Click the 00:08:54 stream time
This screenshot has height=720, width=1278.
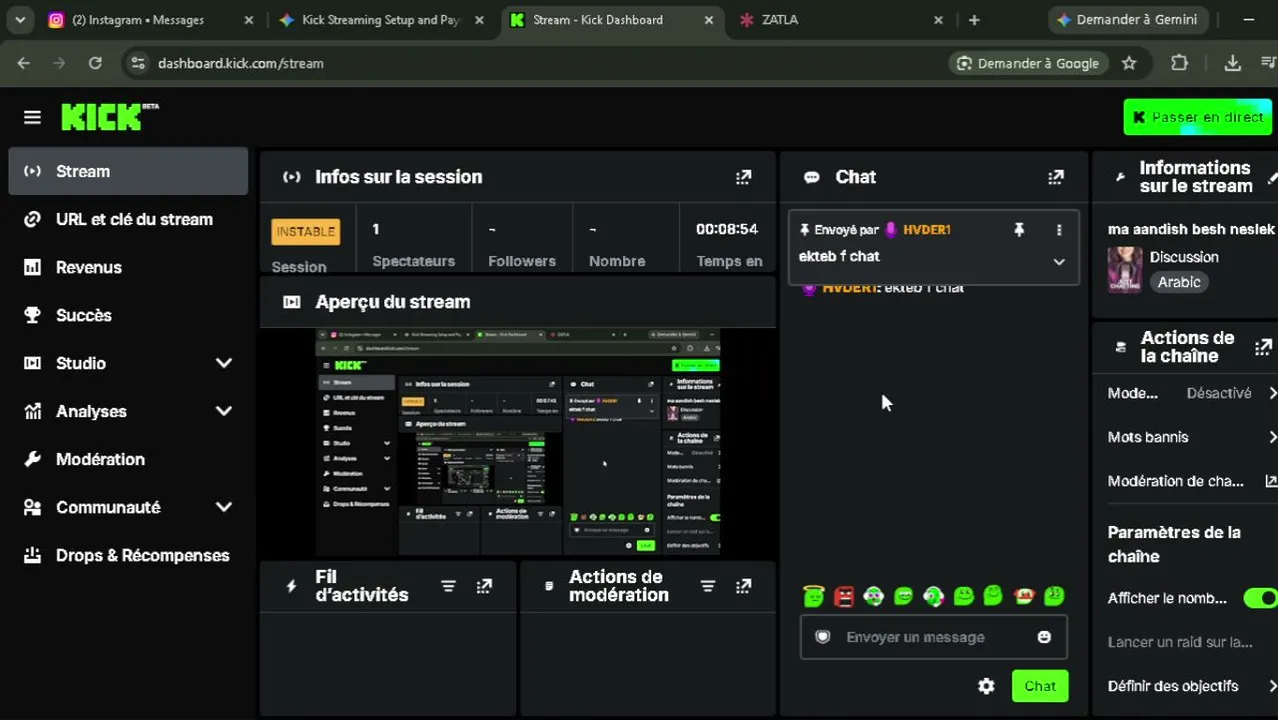[x=727, y=229]
